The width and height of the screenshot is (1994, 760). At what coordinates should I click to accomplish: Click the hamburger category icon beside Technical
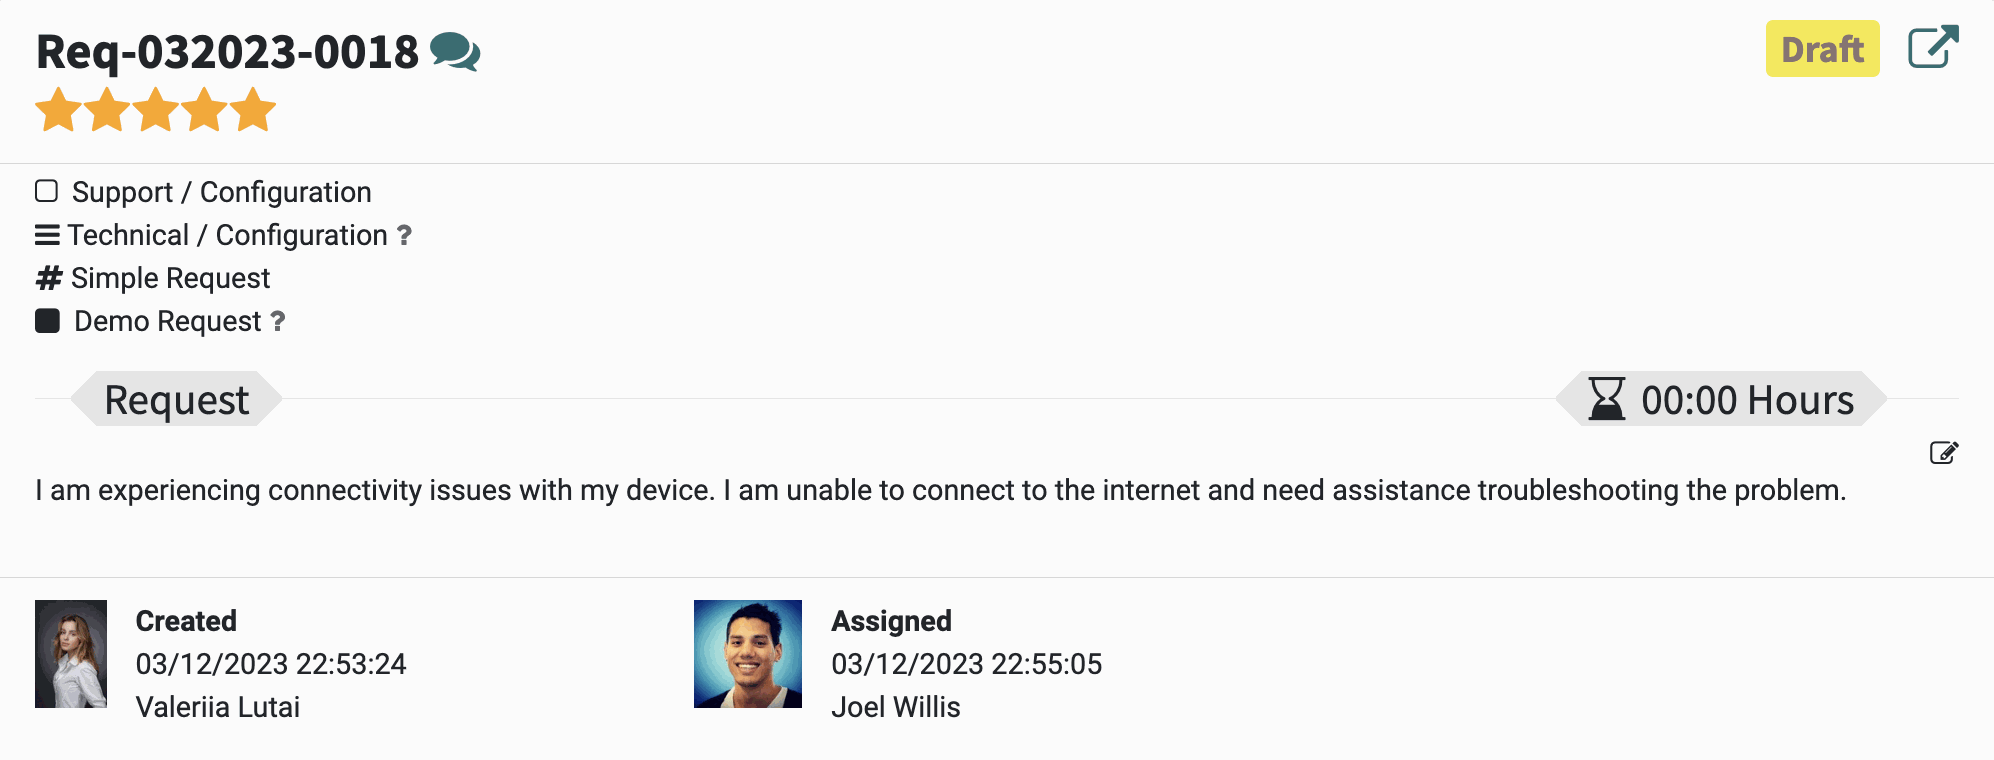click(x=47, y=235)
